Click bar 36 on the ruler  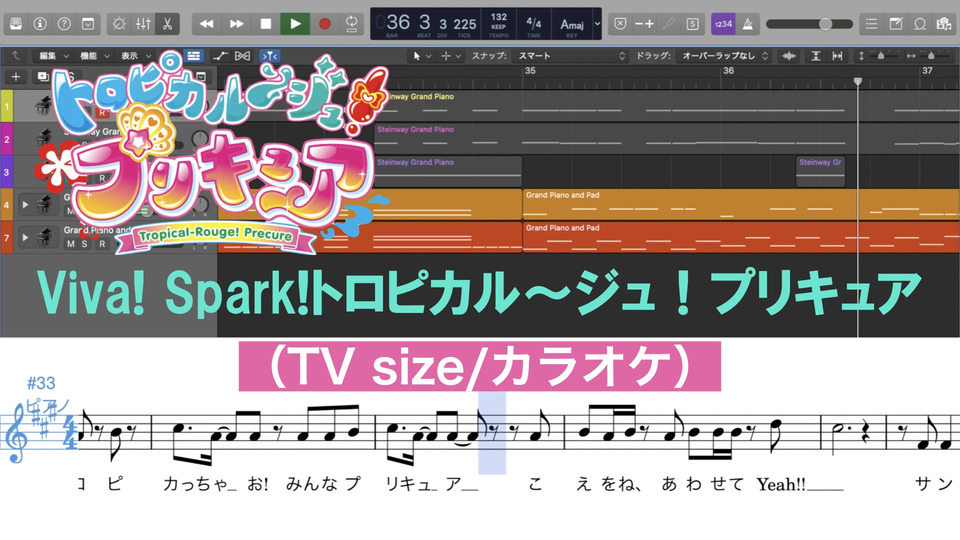tap(729, 71)
